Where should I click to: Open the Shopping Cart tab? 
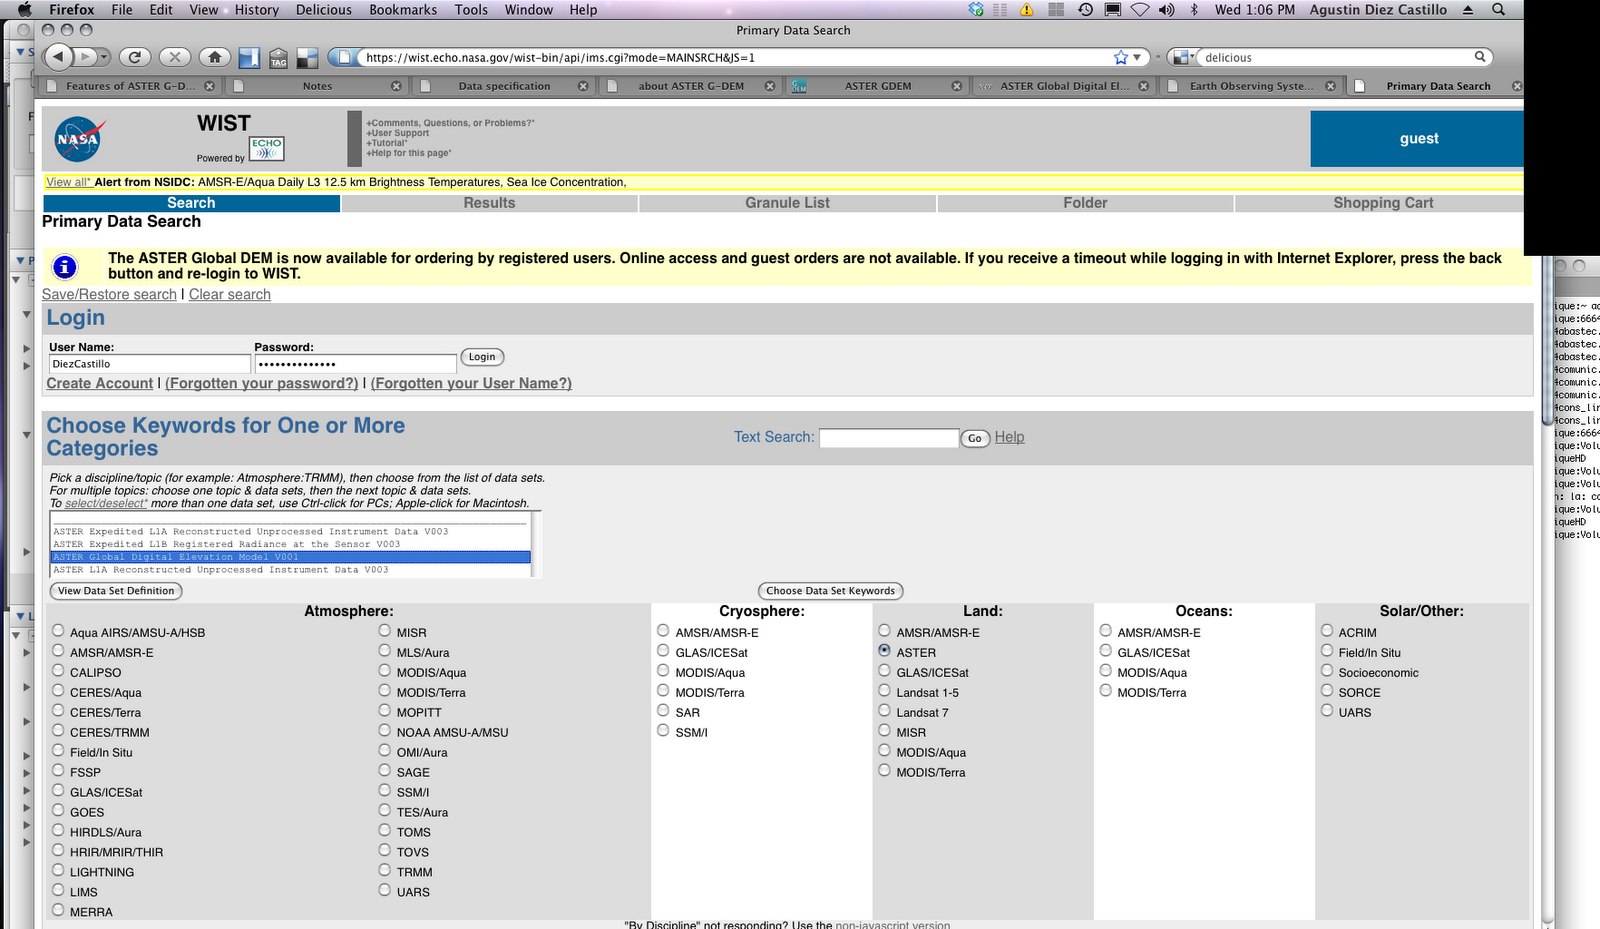coord(1383,203)
